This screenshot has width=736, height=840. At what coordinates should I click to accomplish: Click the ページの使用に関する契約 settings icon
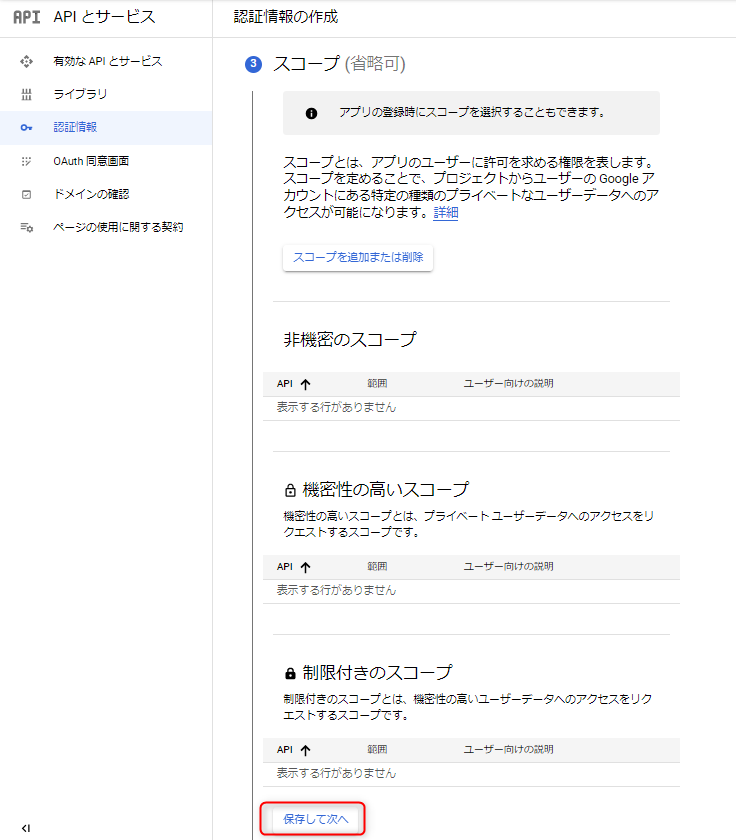tap(27, 228)
